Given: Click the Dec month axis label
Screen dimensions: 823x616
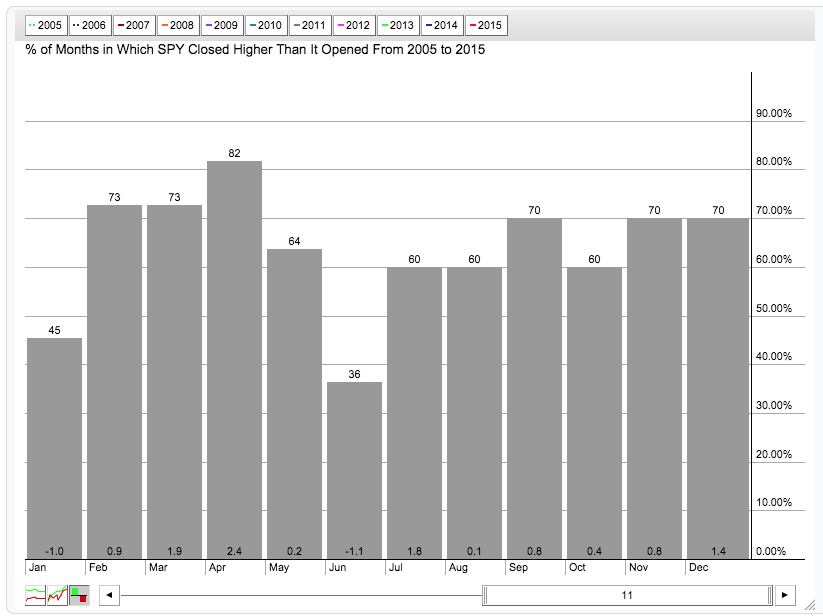Looking at the screenshot, I should click(x=699, y=567).
